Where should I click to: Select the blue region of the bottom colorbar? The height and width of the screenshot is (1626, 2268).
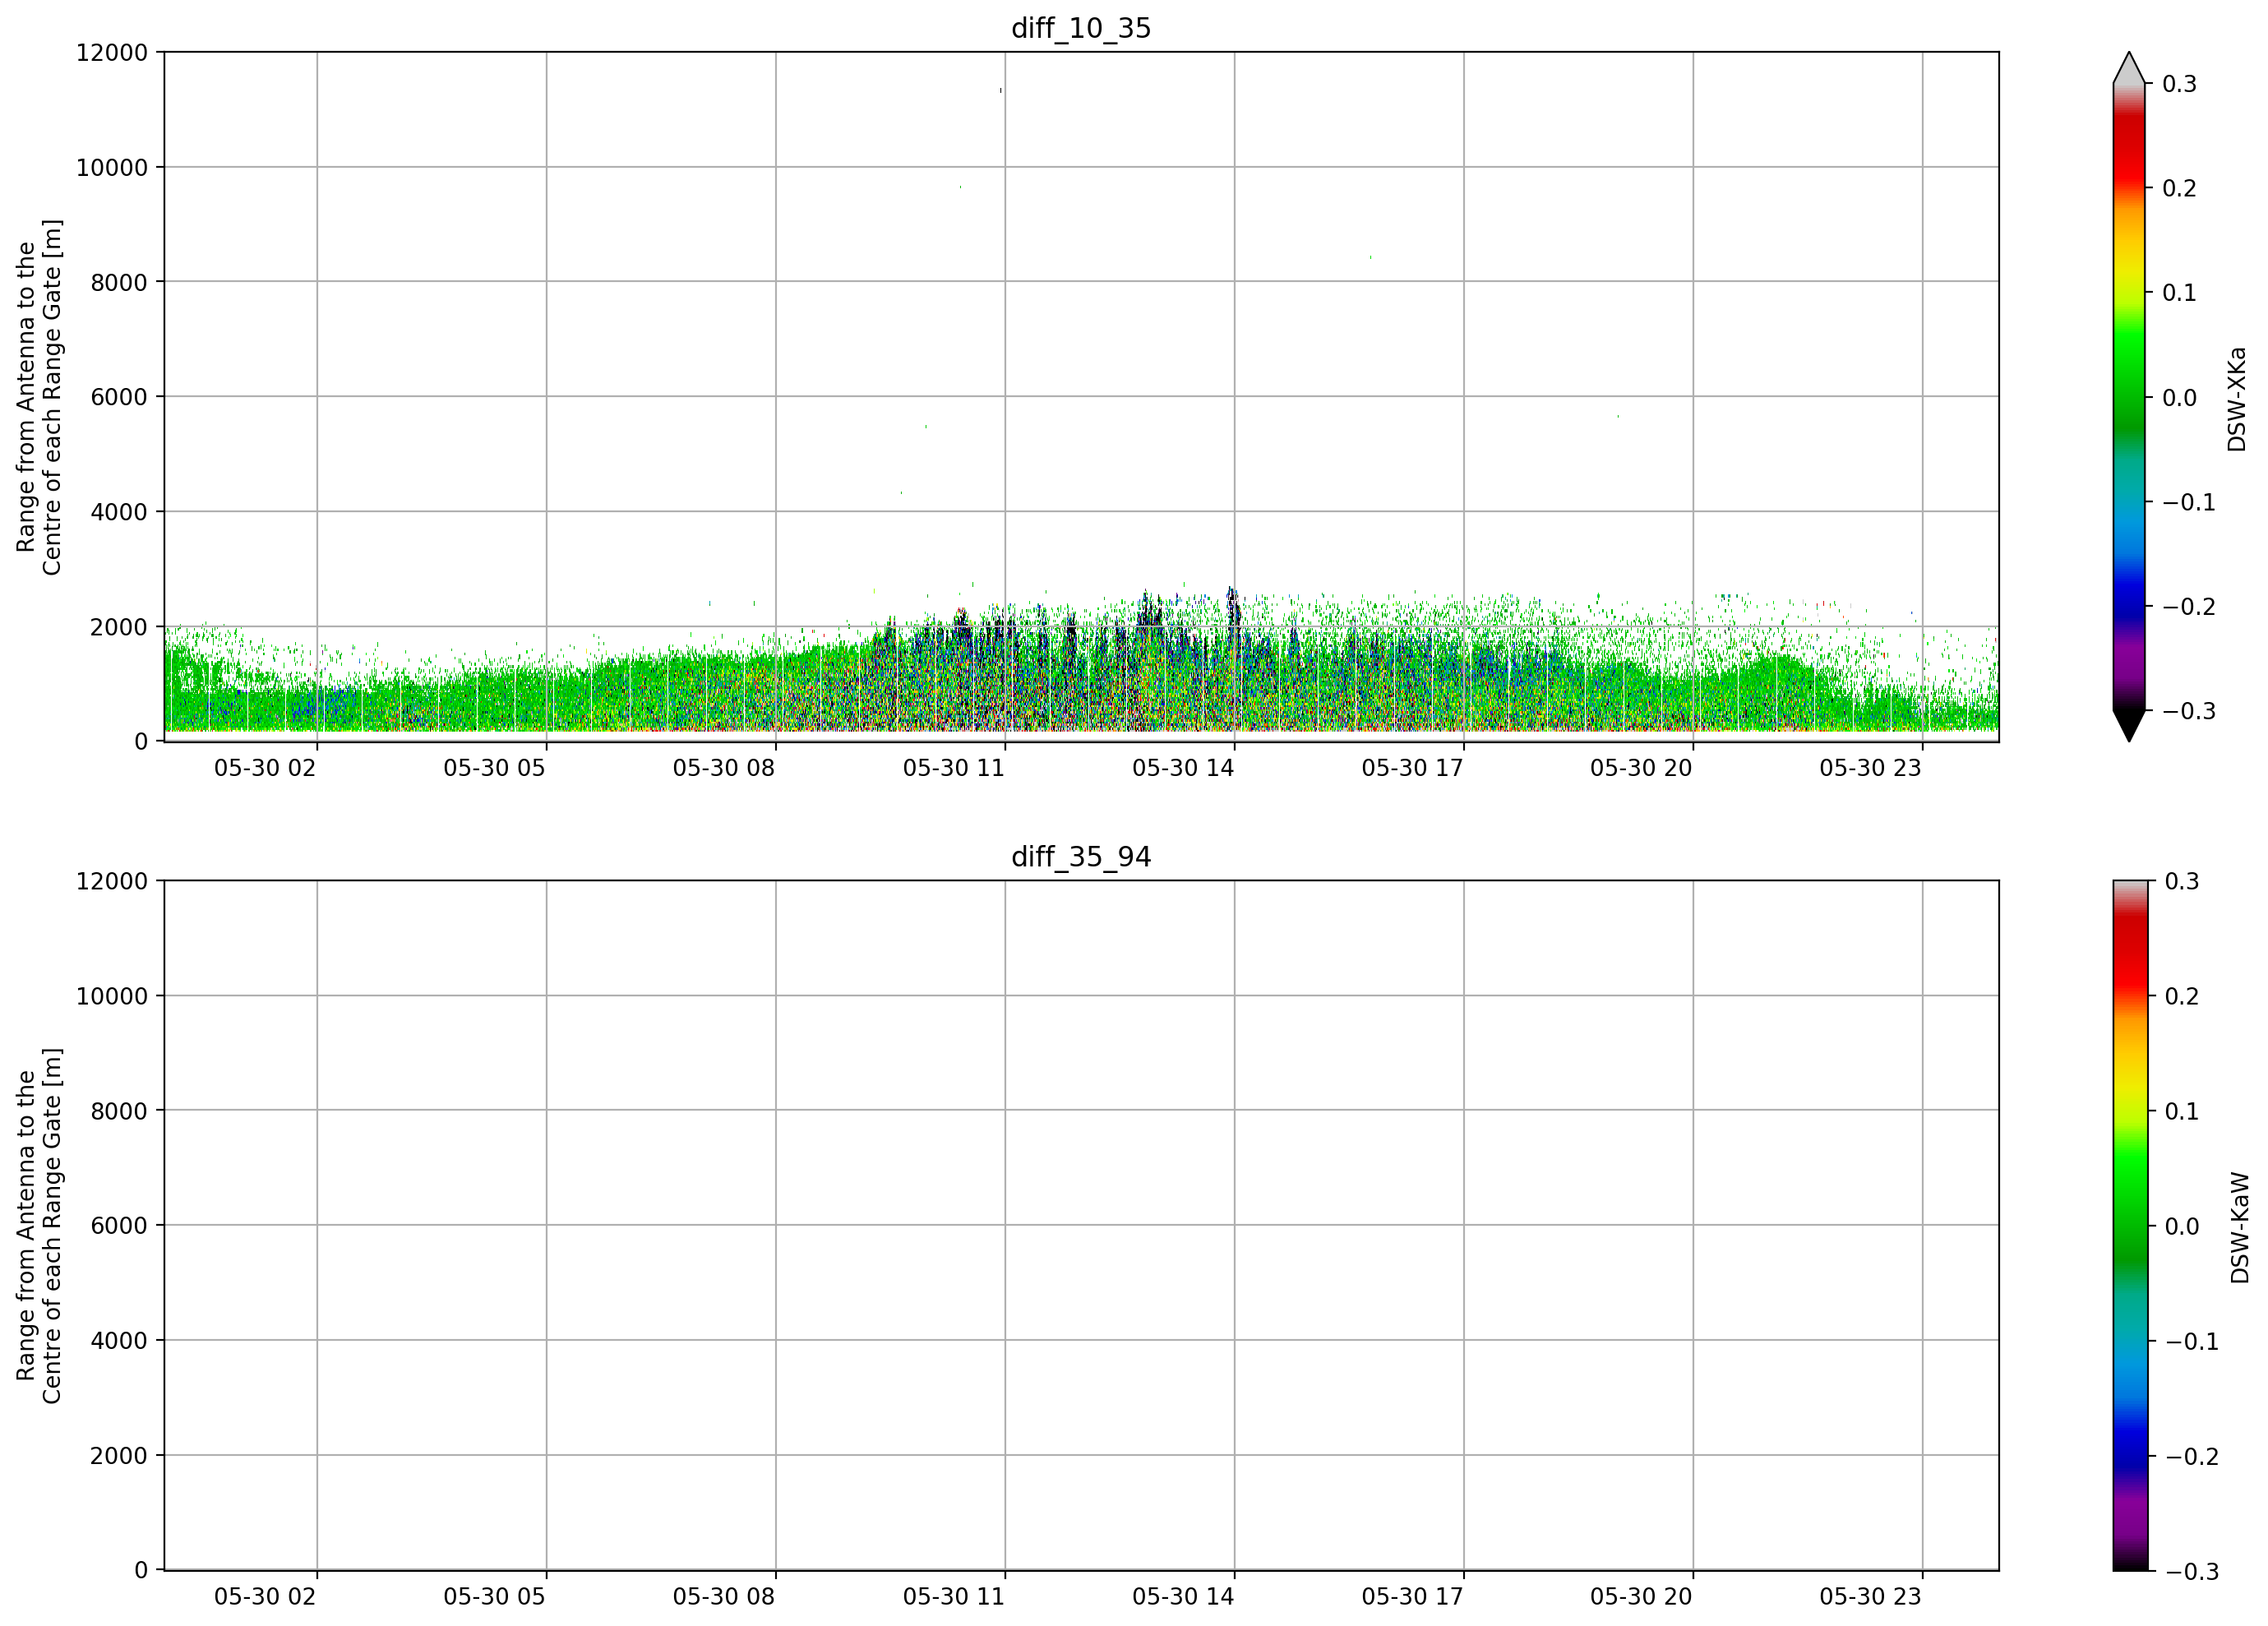(x=2129, y=1440)
